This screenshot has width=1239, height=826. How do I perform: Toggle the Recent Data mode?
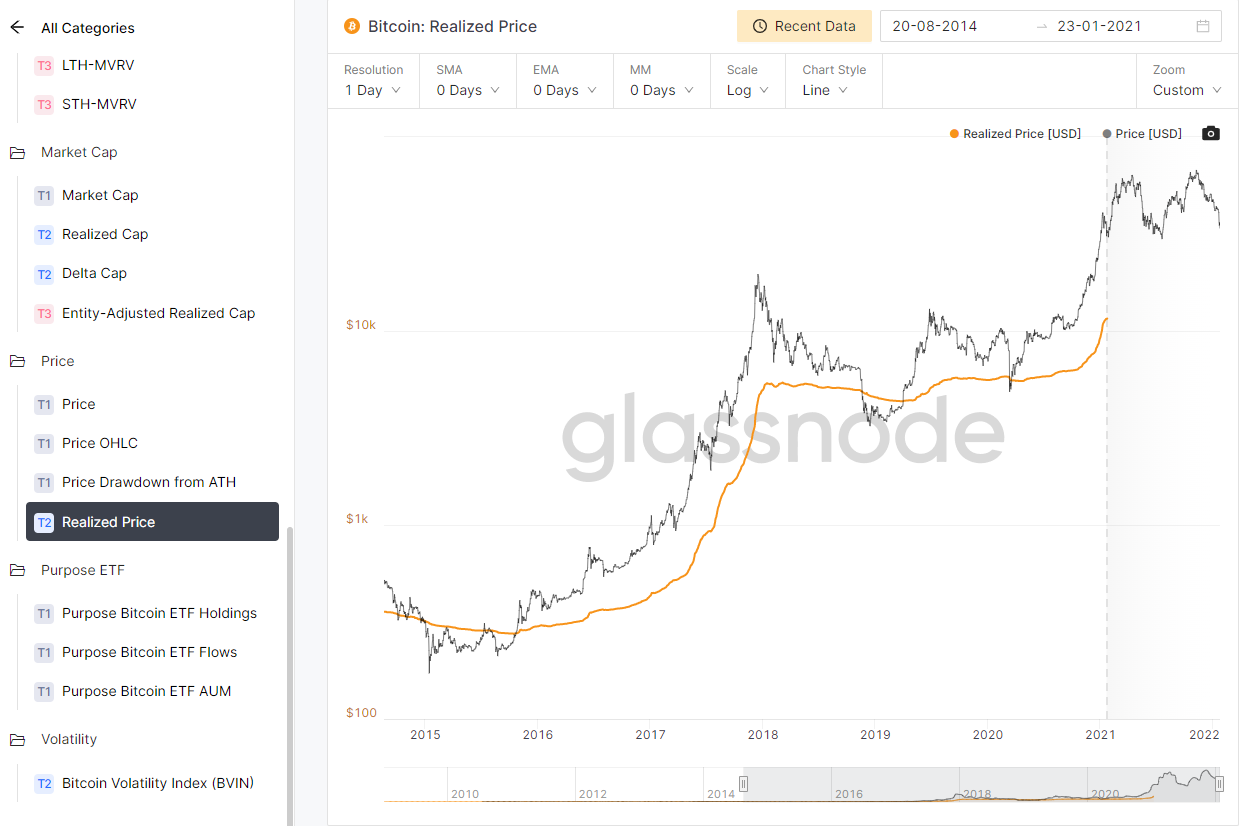(804, 25)
